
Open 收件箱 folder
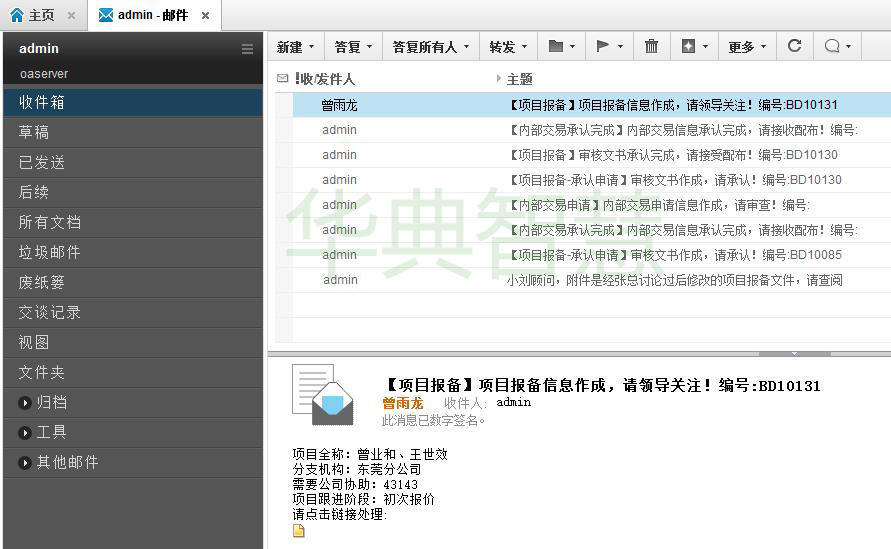[133, 102]
